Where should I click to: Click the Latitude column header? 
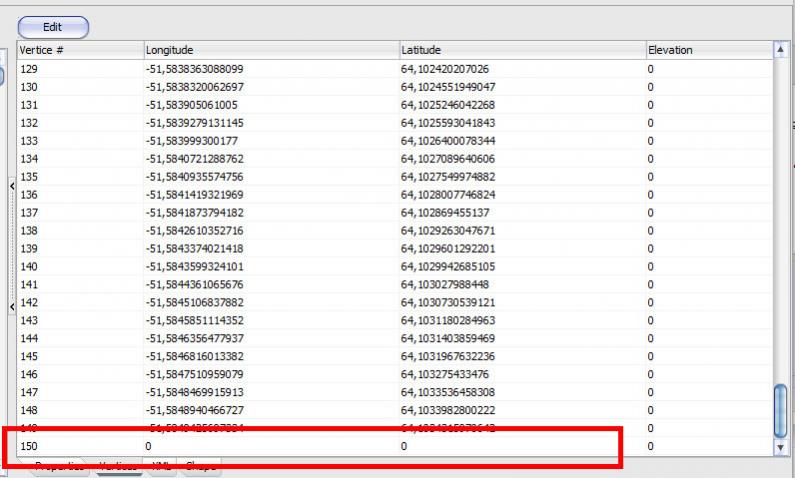click(x=520, y=49)
